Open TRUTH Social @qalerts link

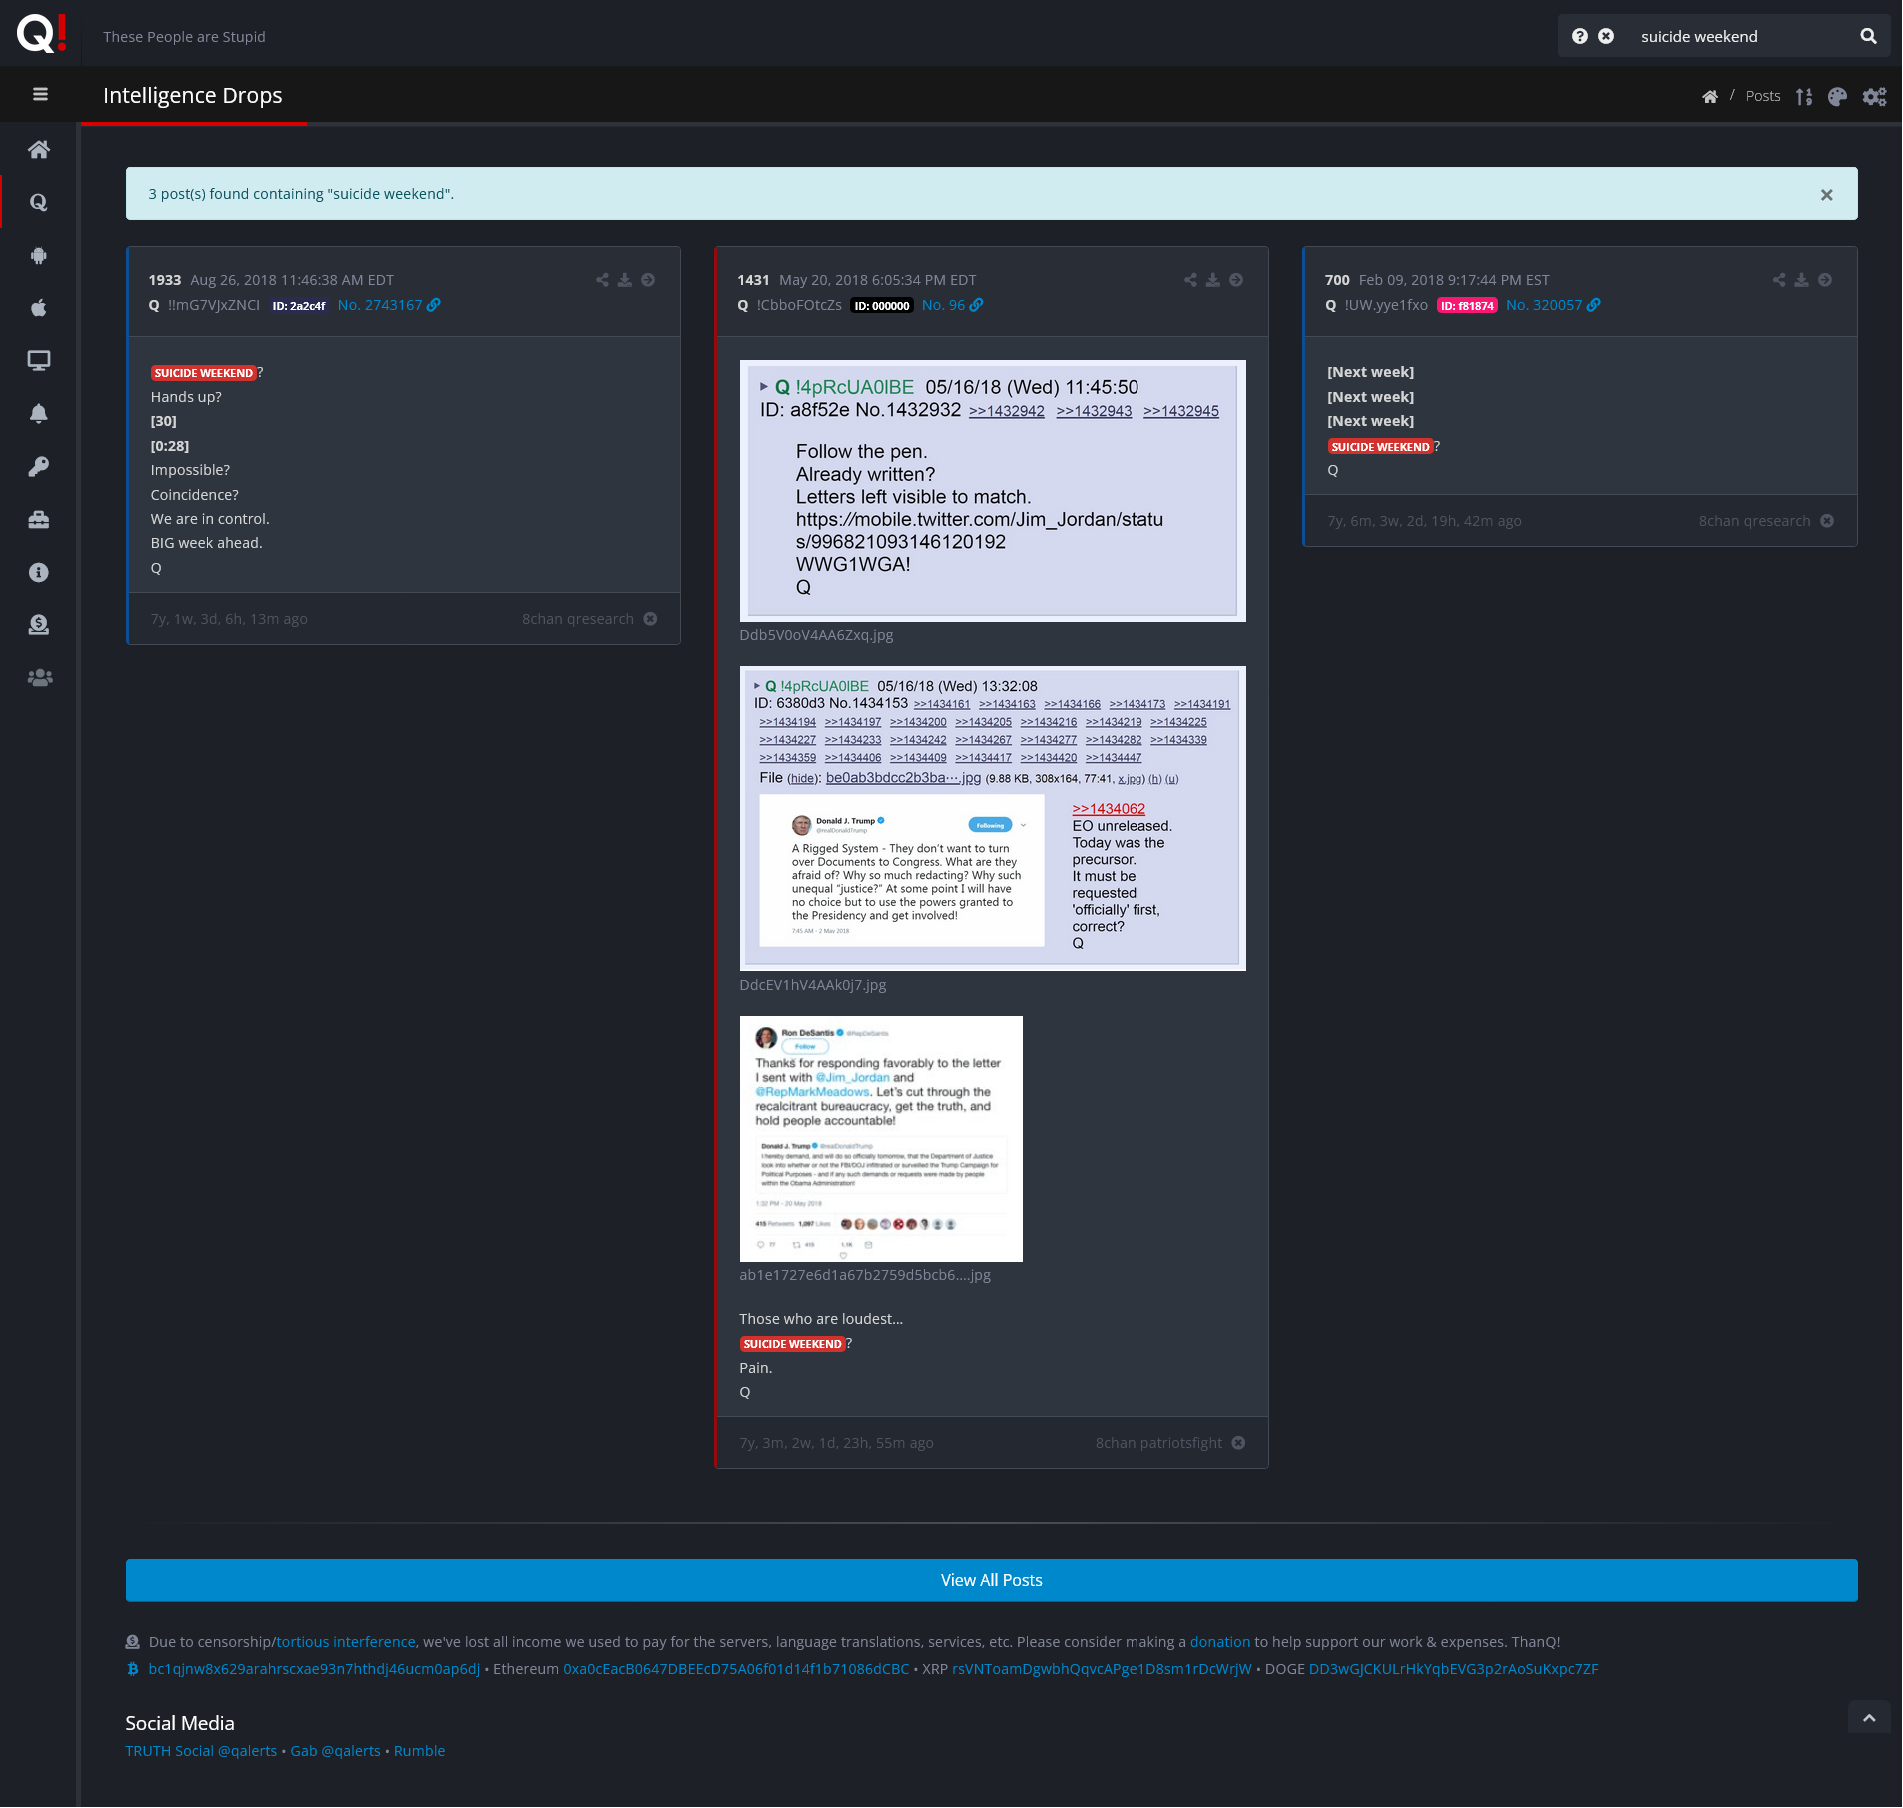point(201,1751)
